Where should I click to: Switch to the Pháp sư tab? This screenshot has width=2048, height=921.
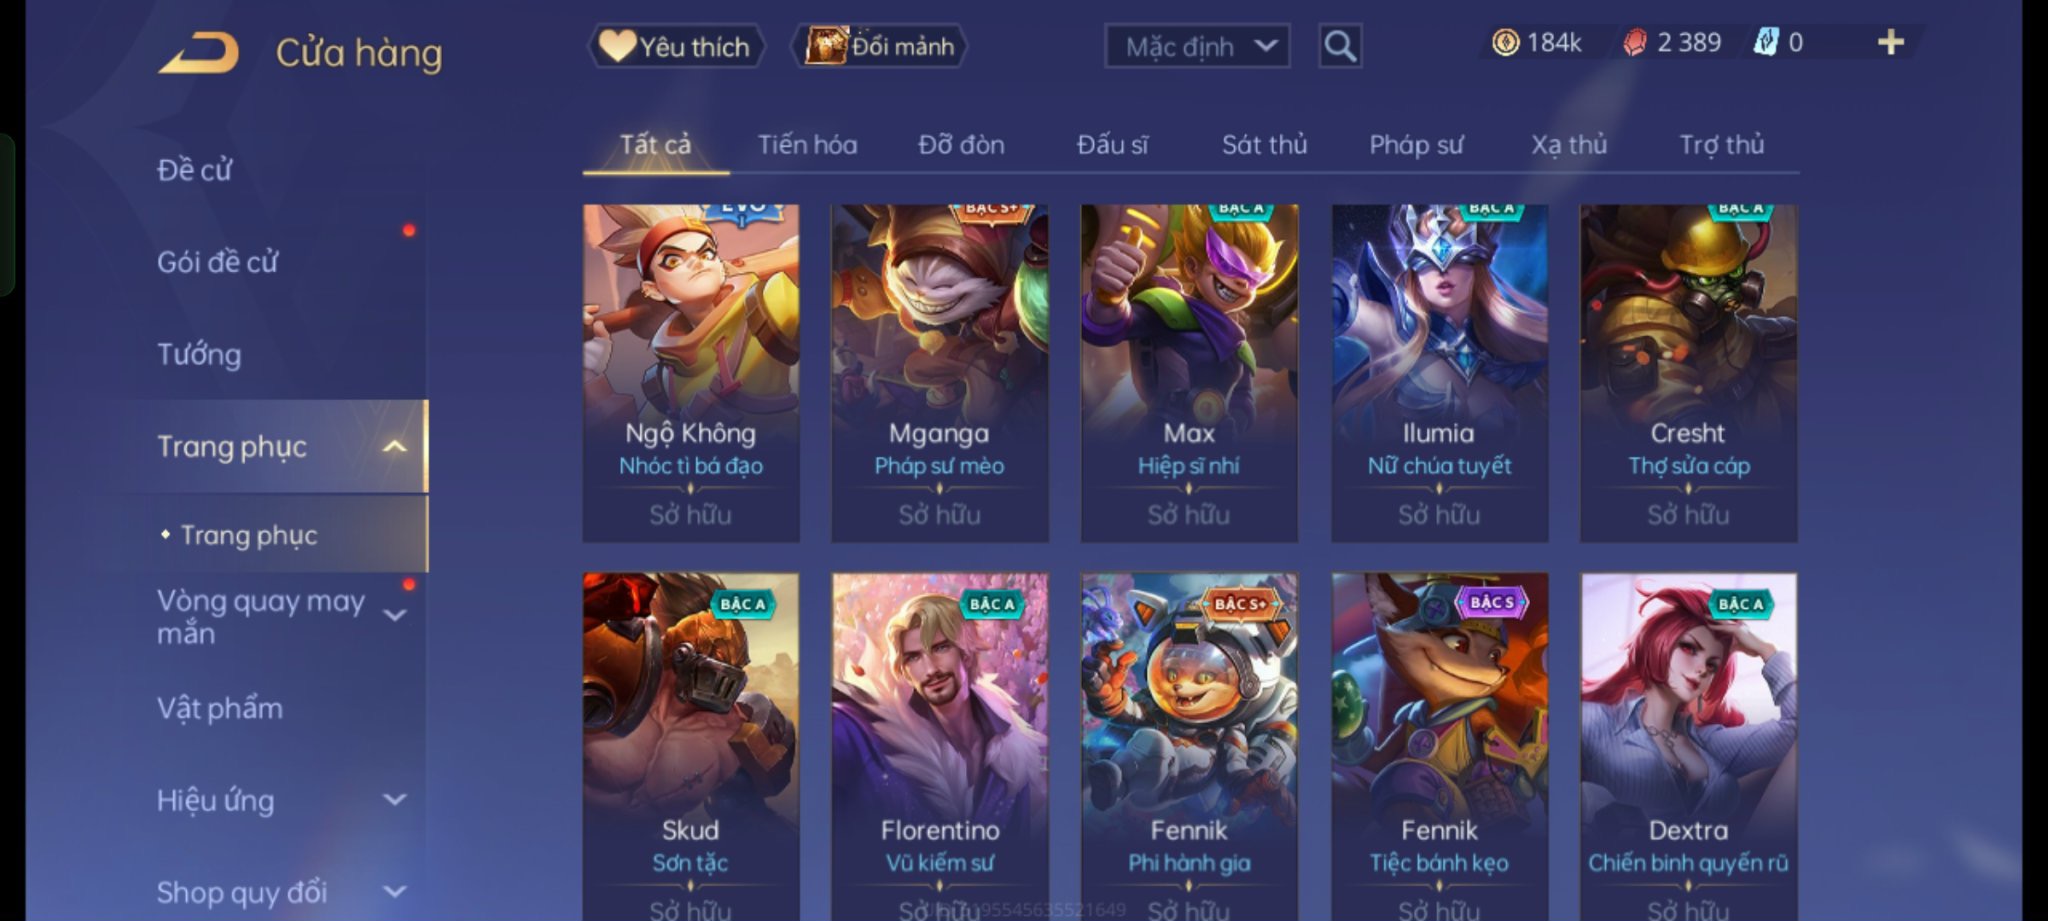1415,145
